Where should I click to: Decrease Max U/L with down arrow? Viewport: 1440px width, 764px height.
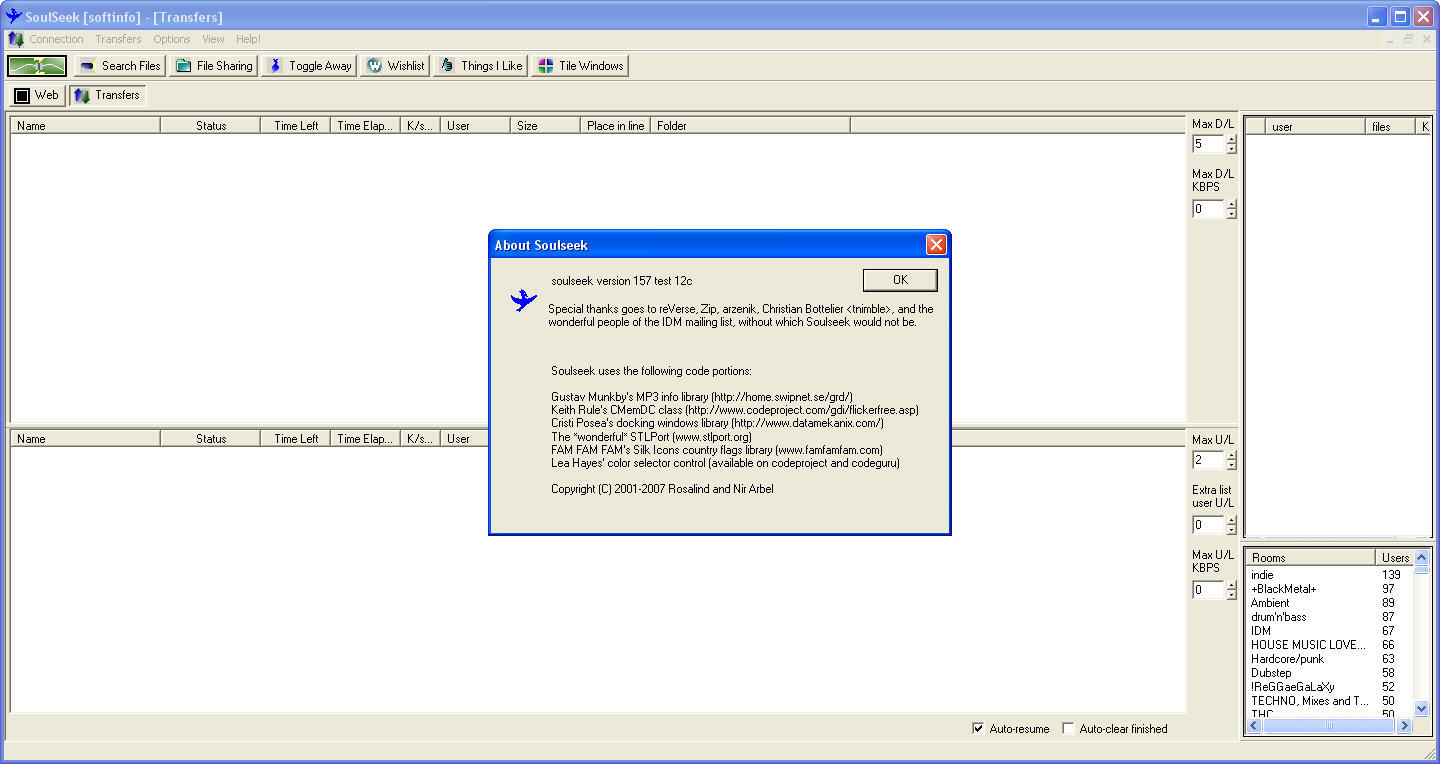coord(1231,465)
